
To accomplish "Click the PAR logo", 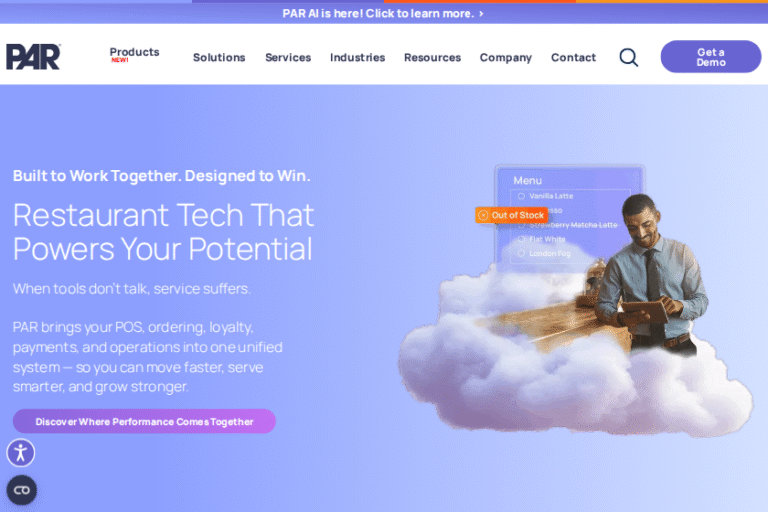I will coord(33,56).
